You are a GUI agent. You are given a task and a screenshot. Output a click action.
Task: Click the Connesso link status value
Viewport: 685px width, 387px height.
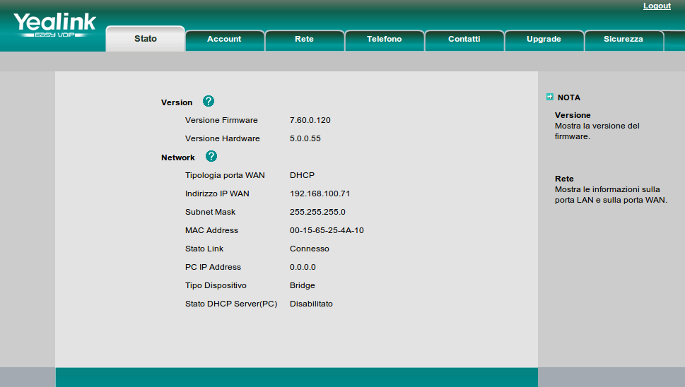309,249
